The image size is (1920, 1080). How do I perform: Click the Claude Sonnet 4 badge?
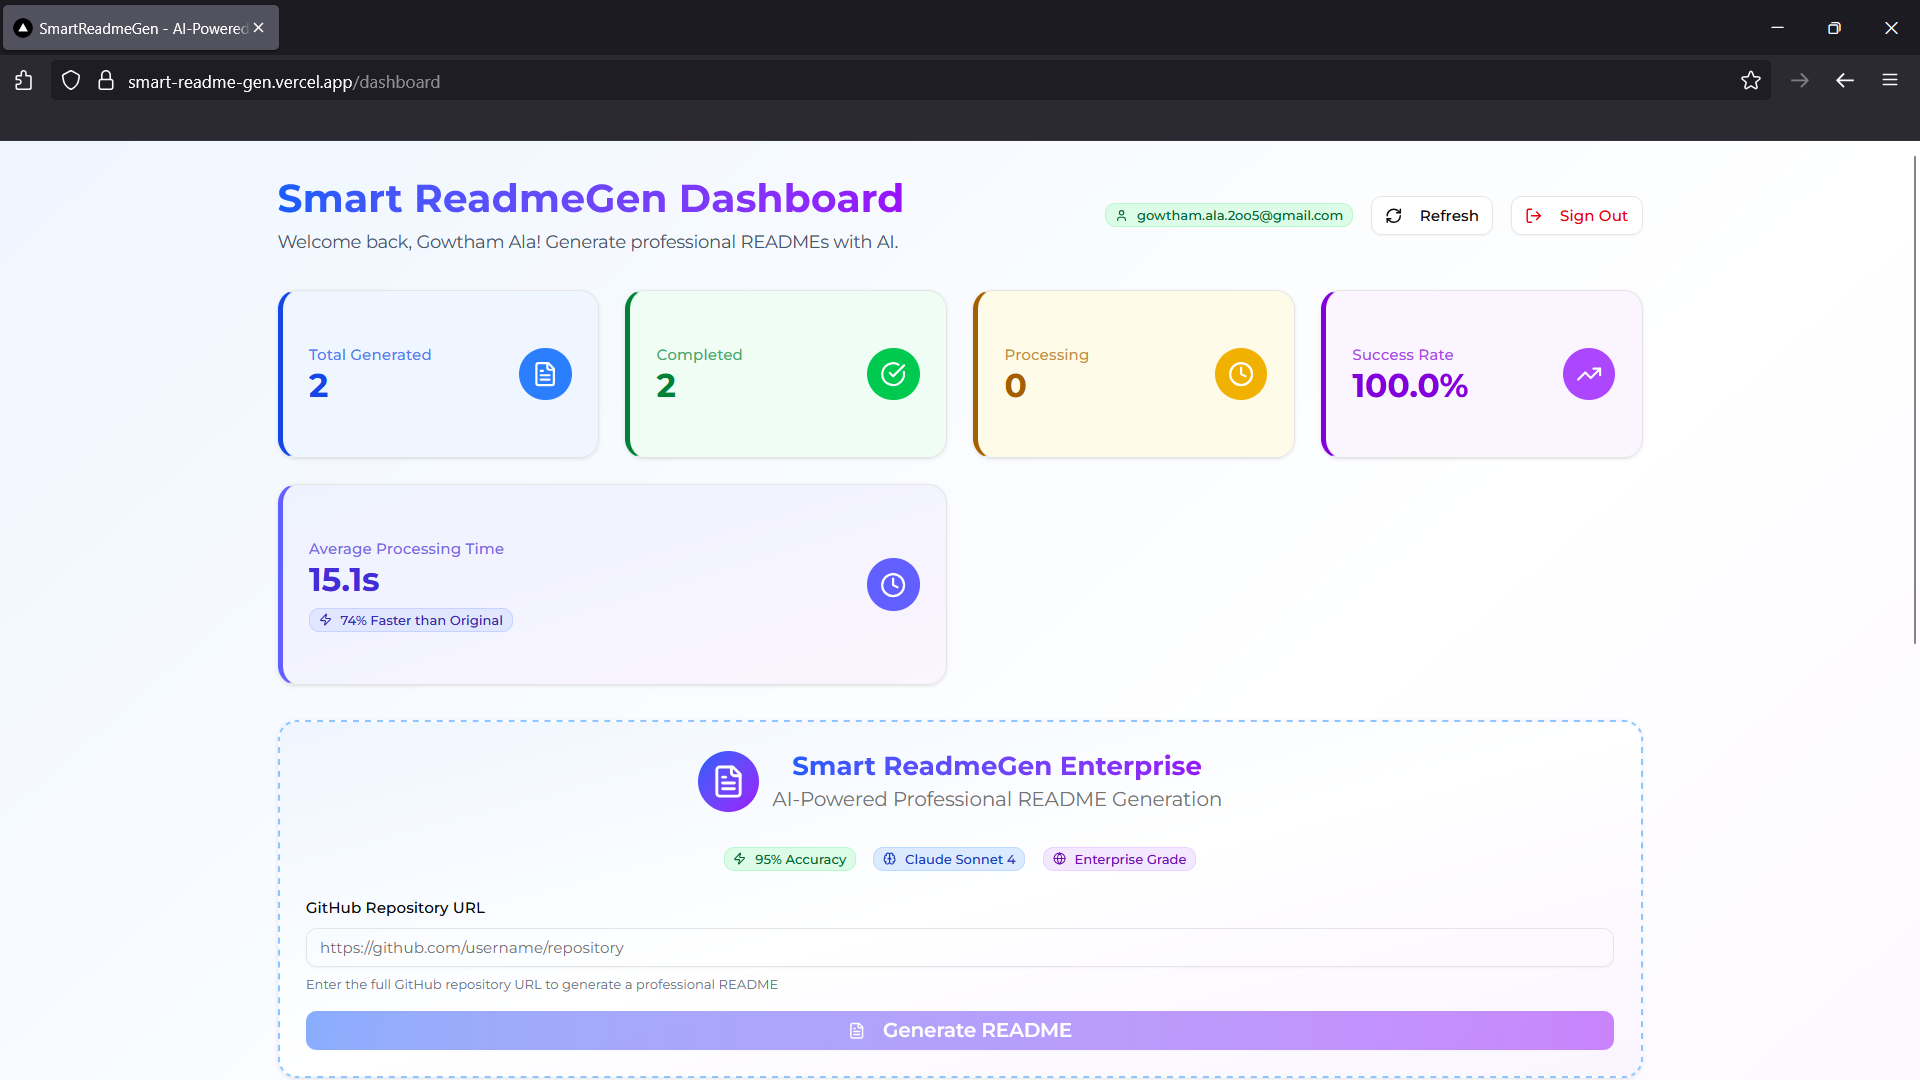click(x=948, y=859)
